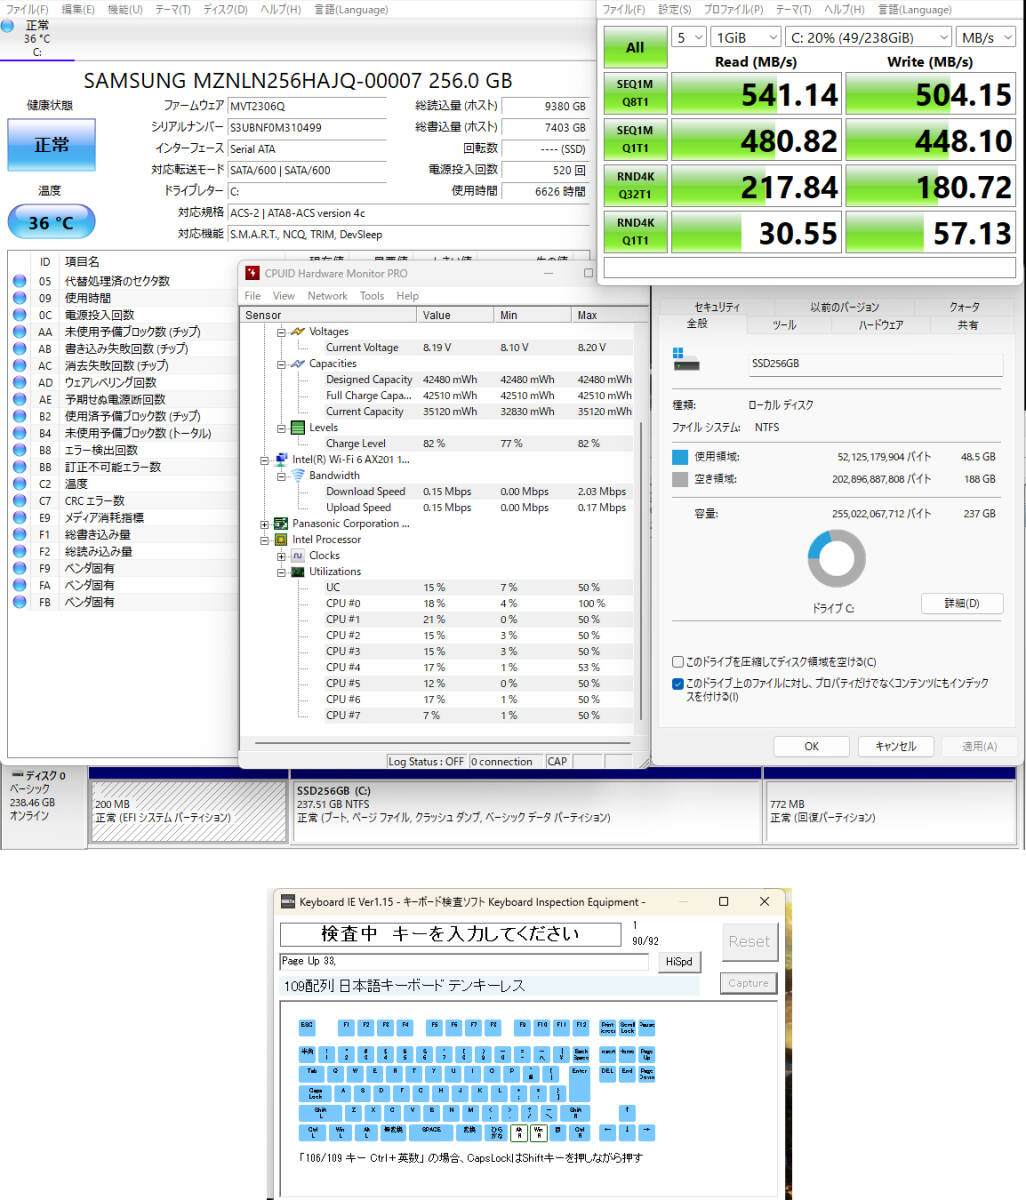Toggle the compress this drive checkbox

678,662
